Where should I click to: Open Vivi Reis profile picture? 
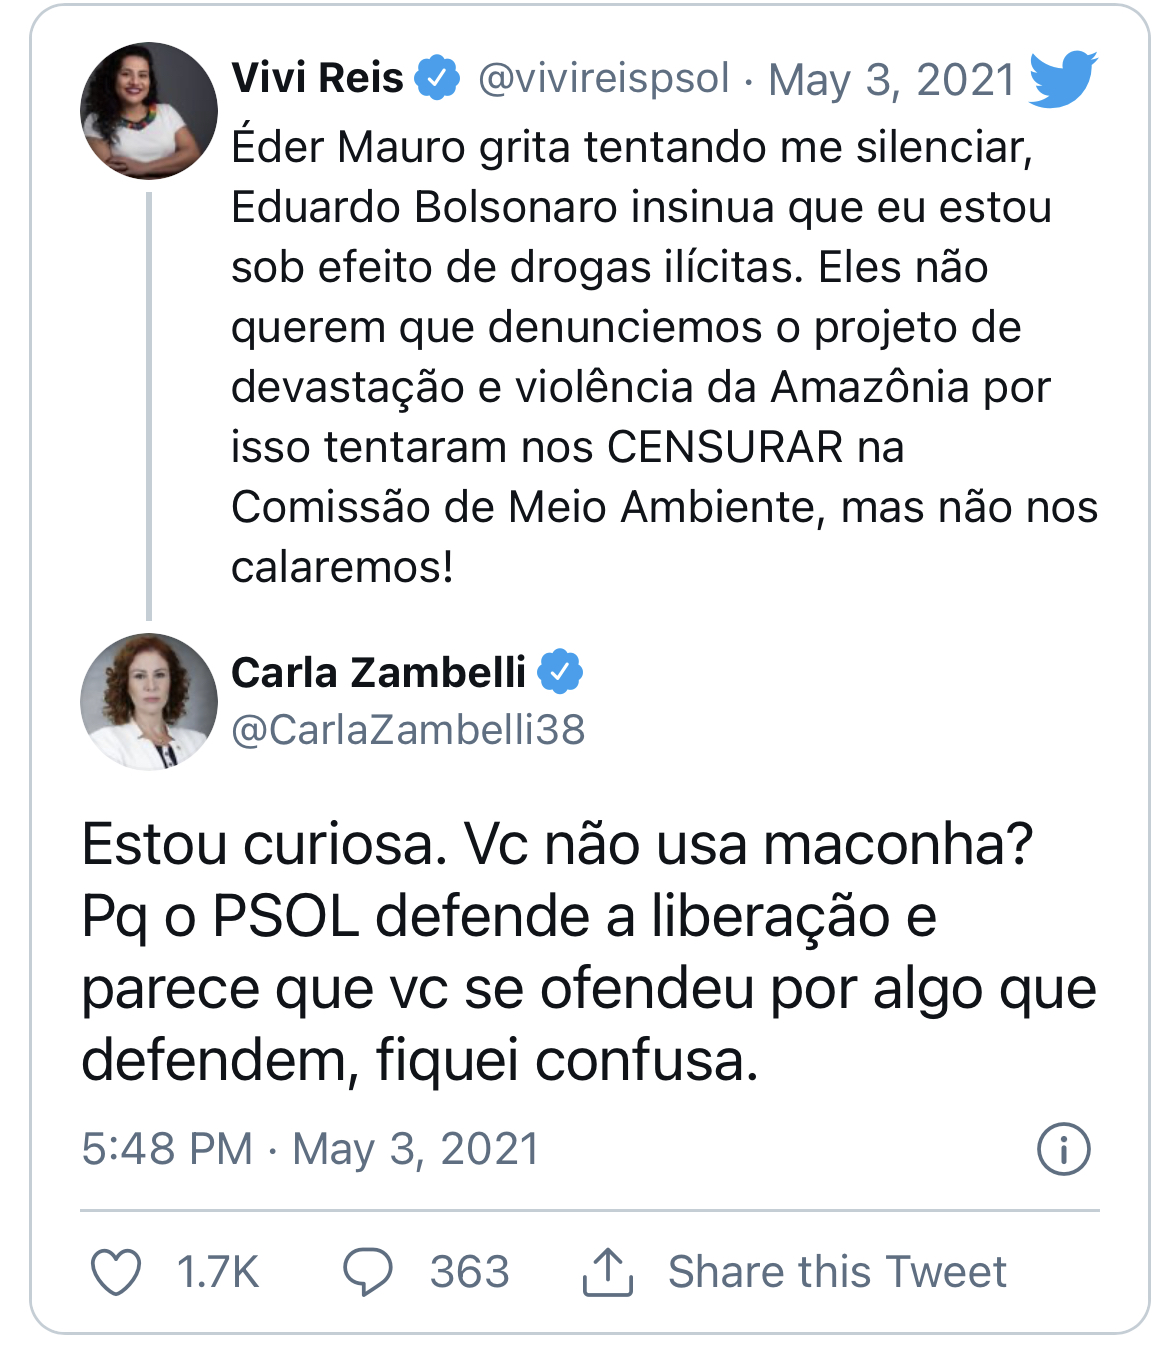click(148, 111)
